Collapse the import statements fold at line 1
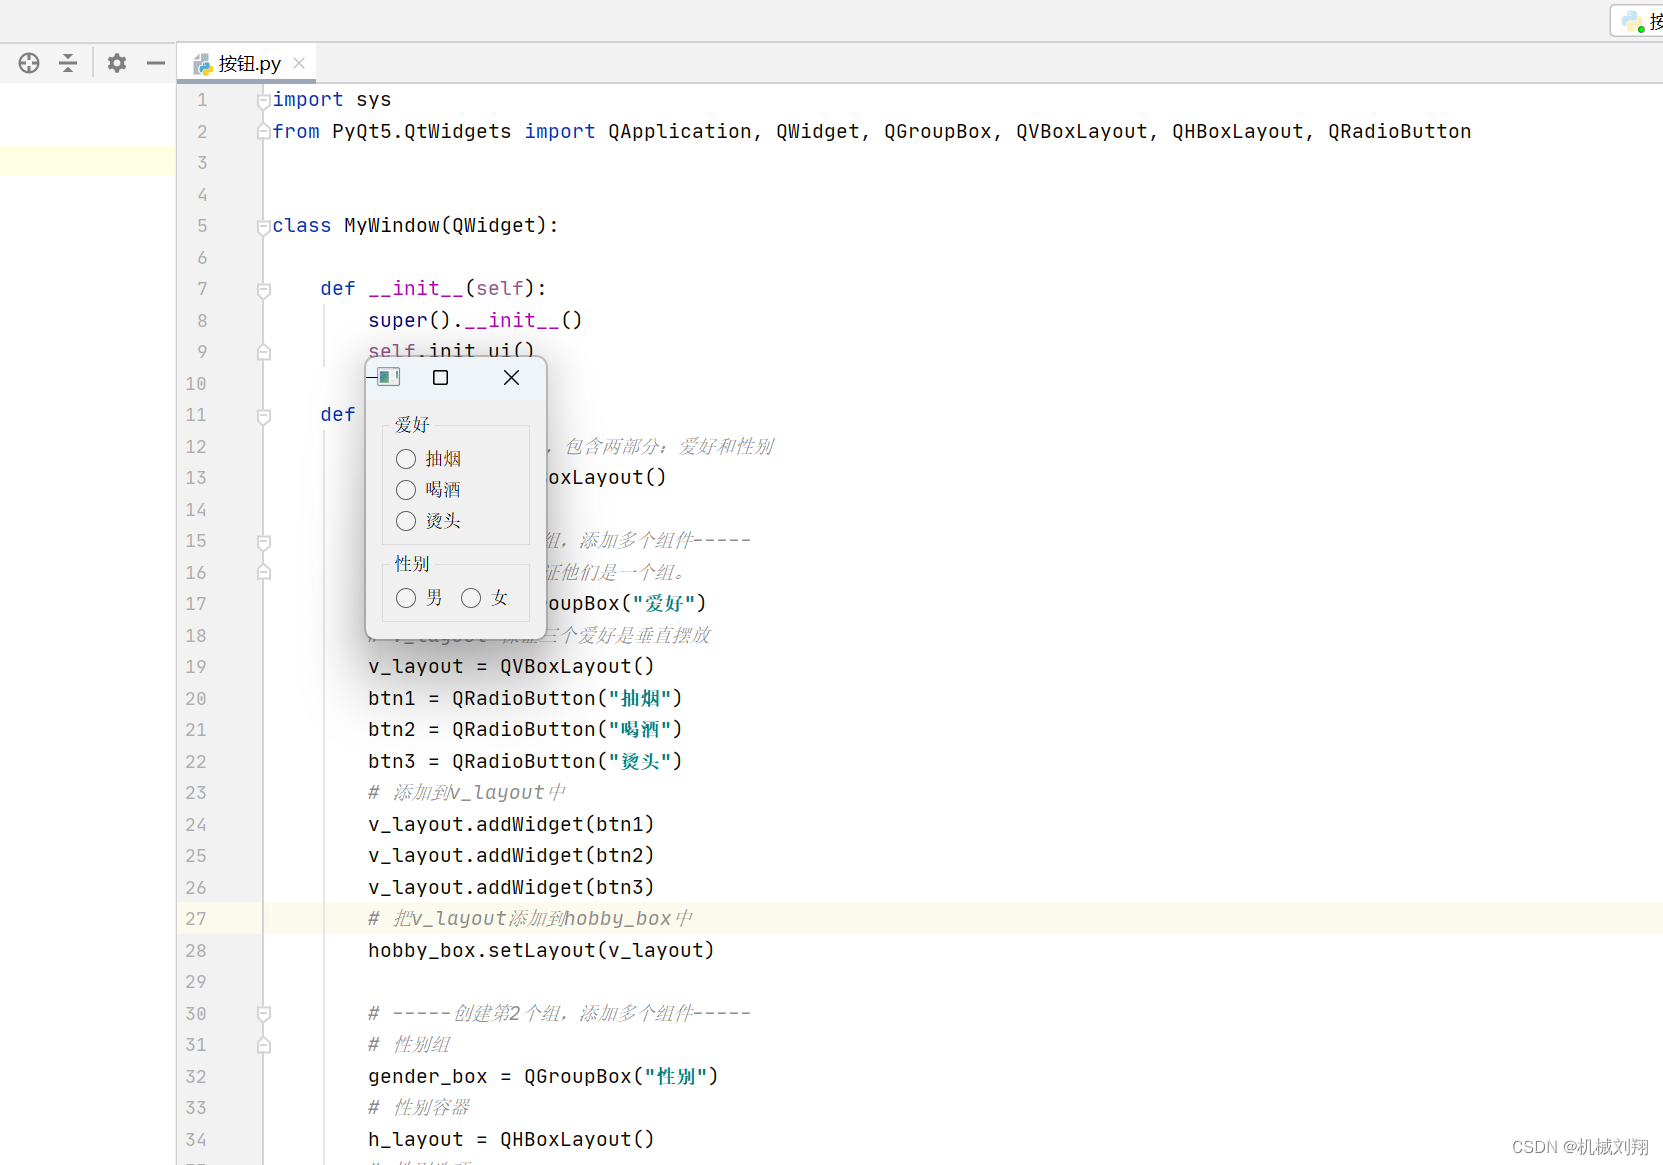 point(262,99)
